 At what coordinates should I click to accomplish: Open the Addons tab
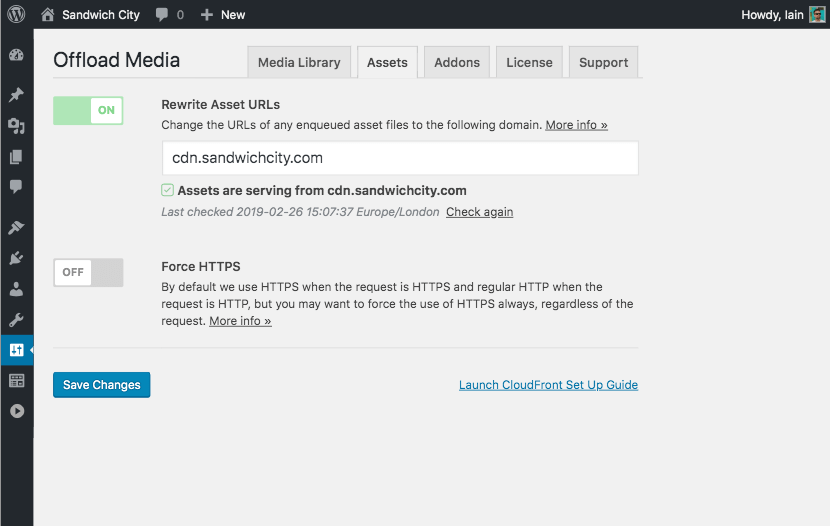click(x=457, y=62)
